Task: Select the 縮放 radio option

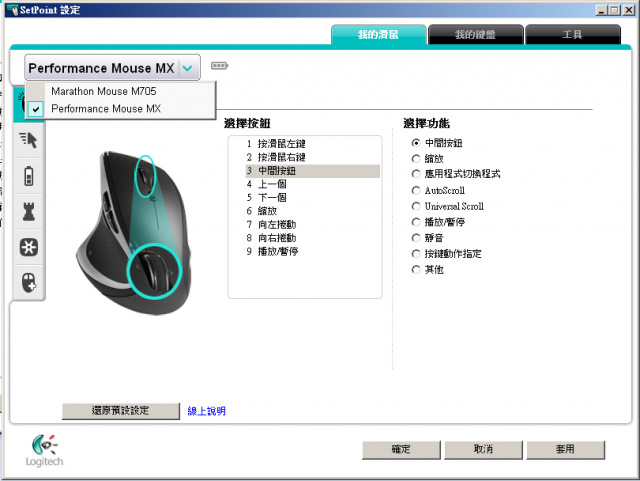Action: click(416, 158)
